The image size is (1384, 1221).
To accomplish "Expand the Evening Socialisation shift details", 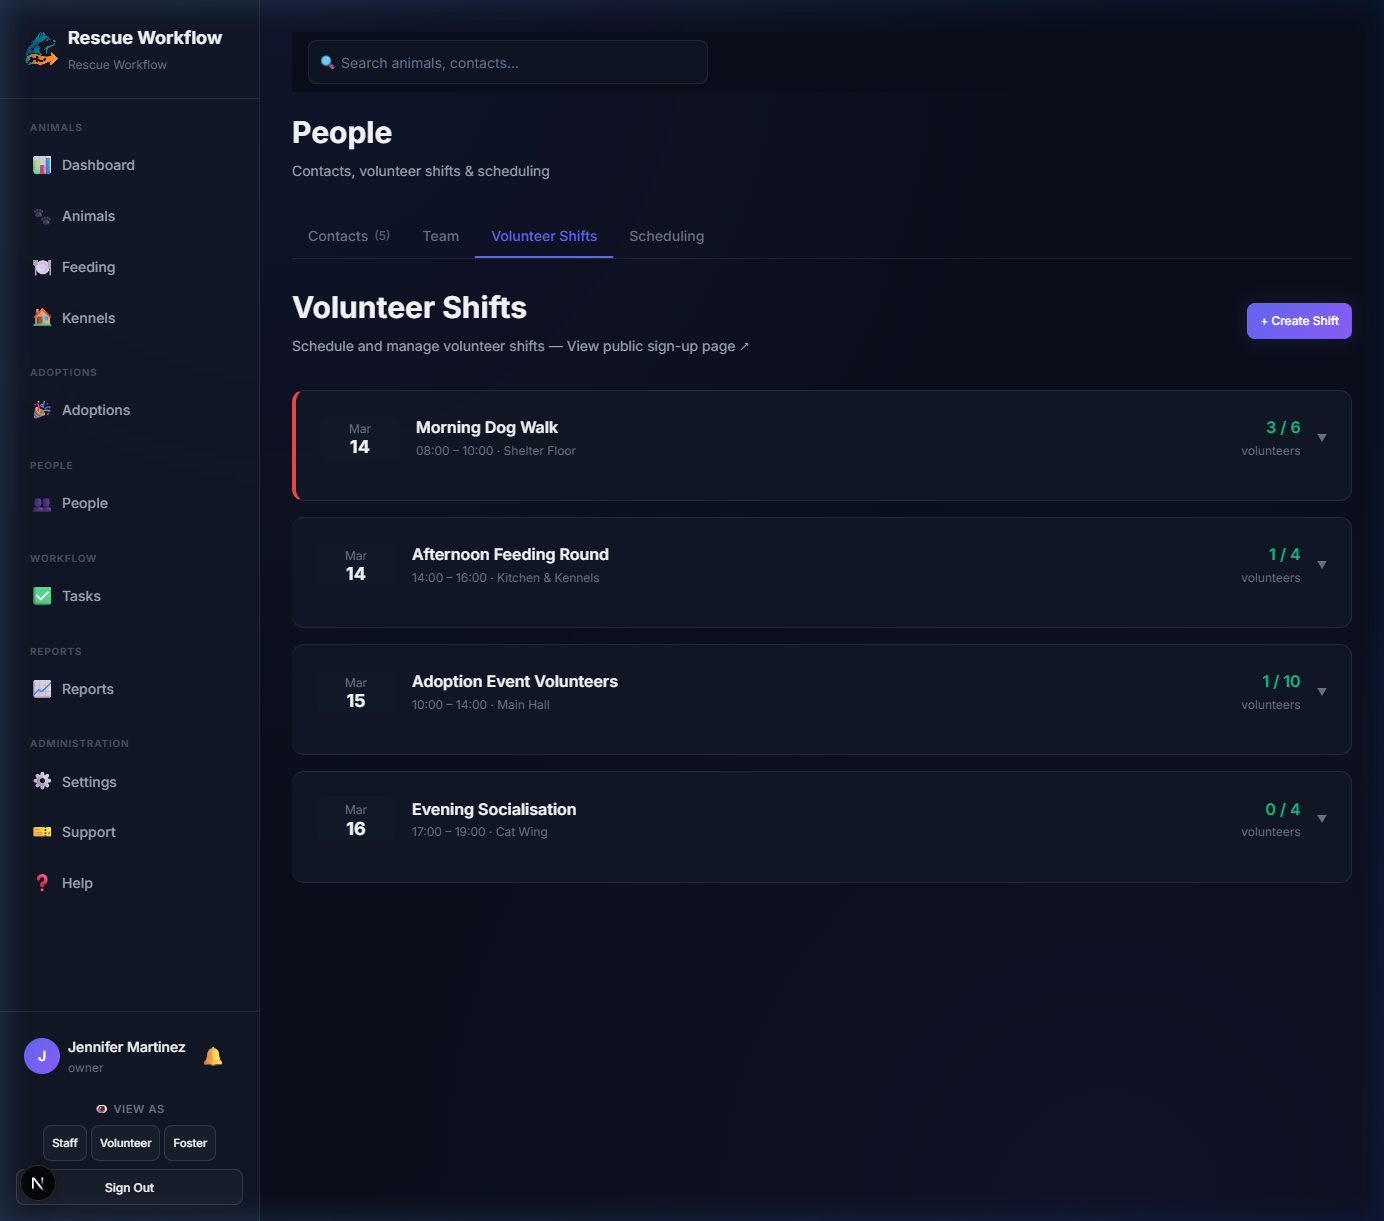I will pyautogui.click(x=1322, y=819).
